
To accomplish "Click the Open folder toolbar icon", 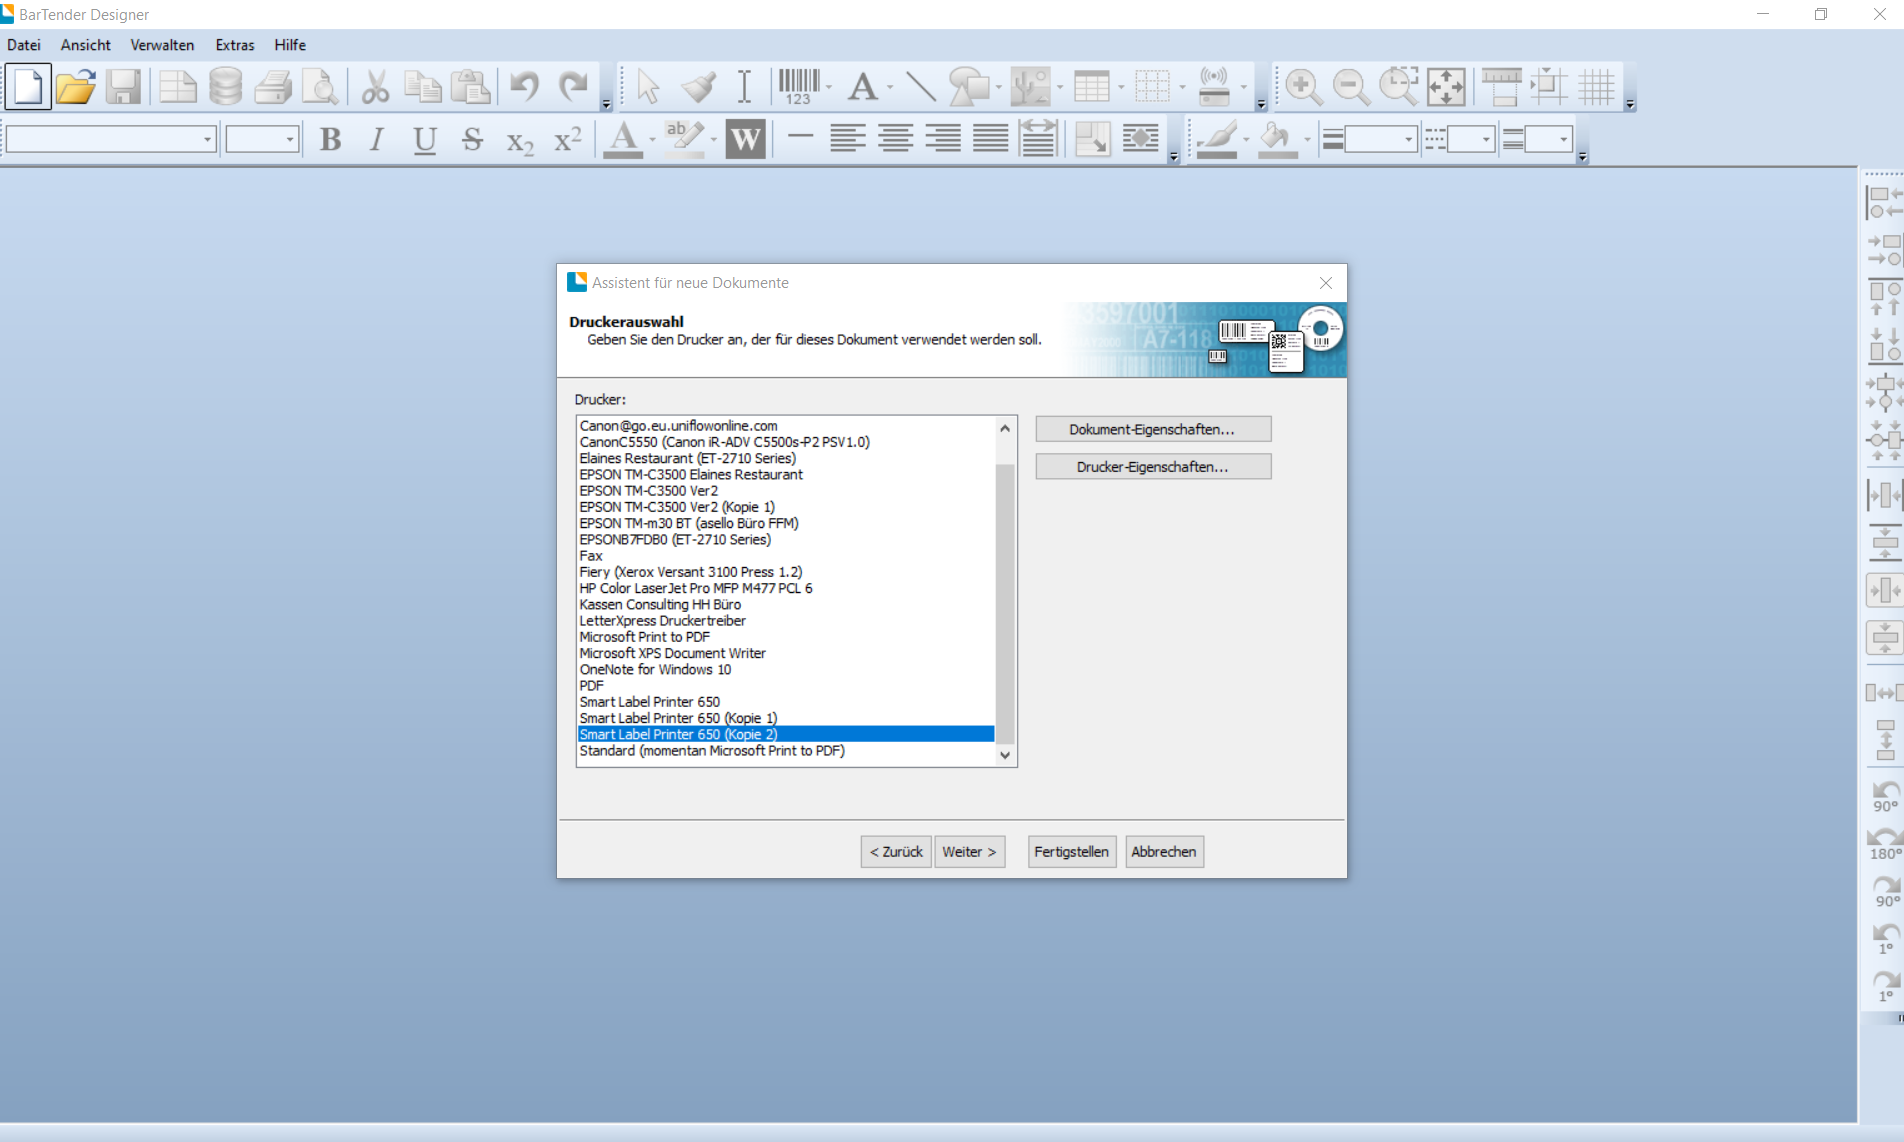I will coord(75,87).
